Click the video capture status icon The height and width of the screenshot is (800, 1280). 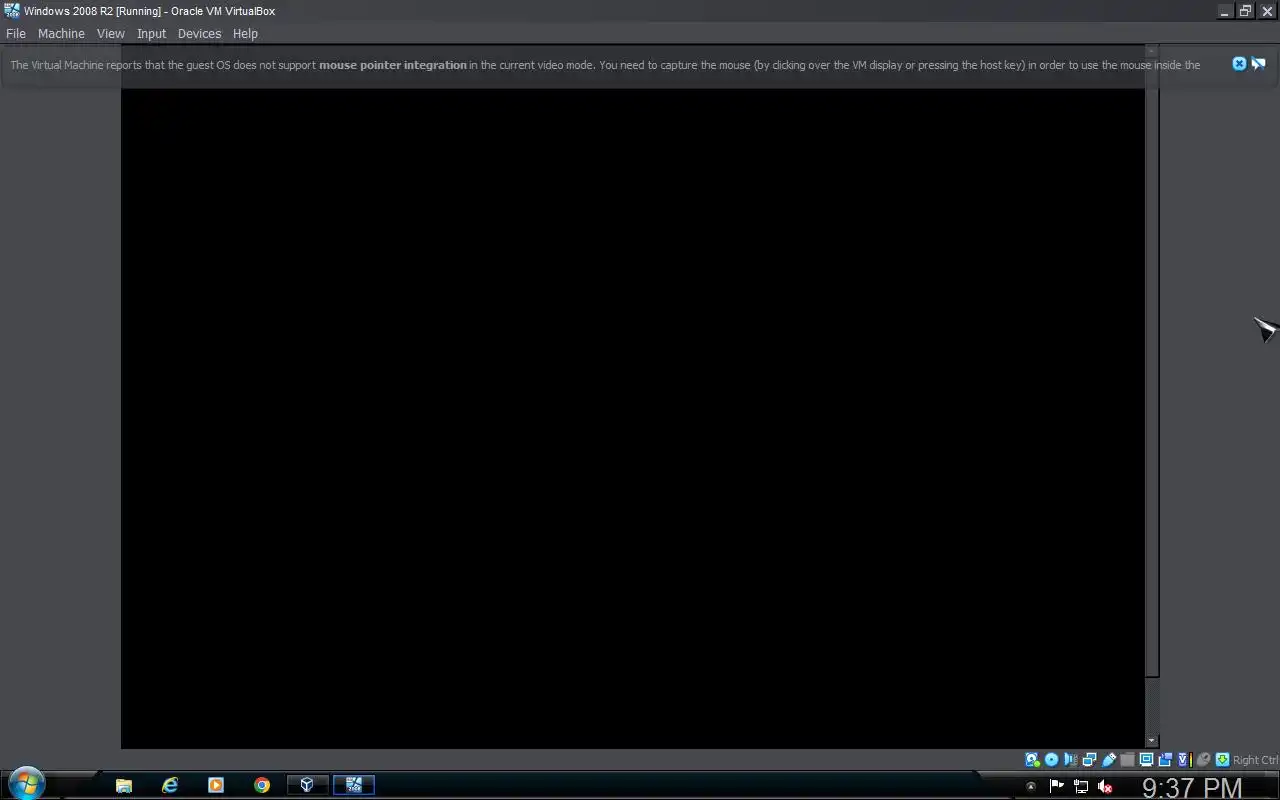(1165, 760)
